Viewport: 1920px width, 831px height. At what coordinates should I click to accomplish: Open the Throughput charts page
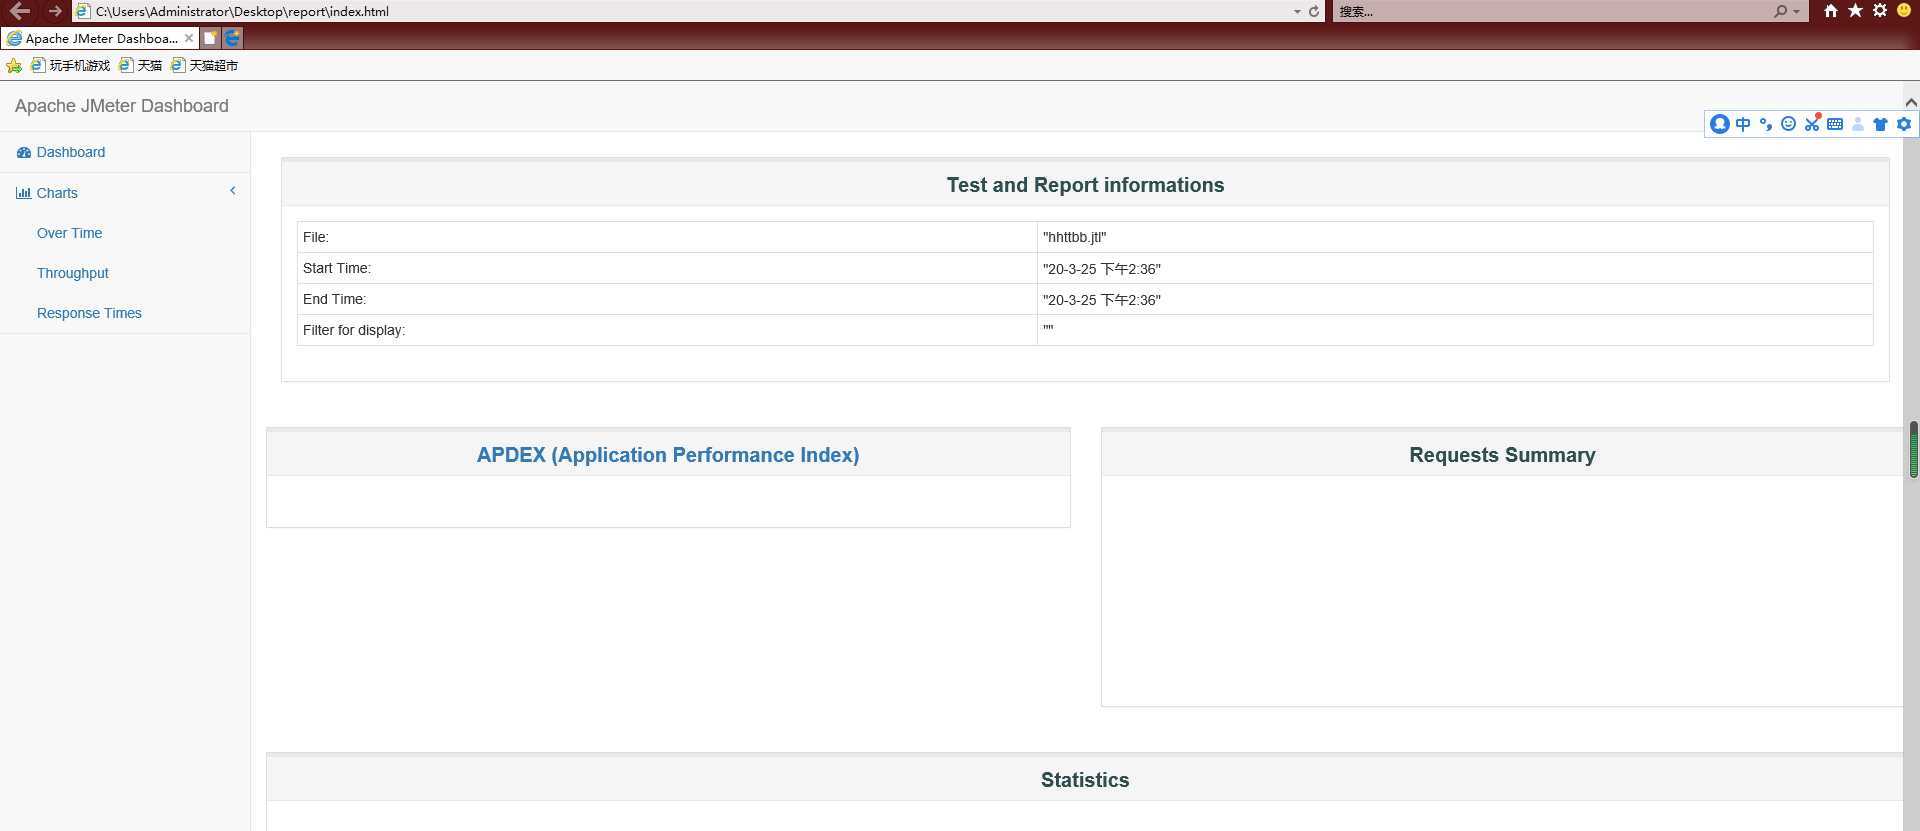pyautogui.click(x=73, y=273)
